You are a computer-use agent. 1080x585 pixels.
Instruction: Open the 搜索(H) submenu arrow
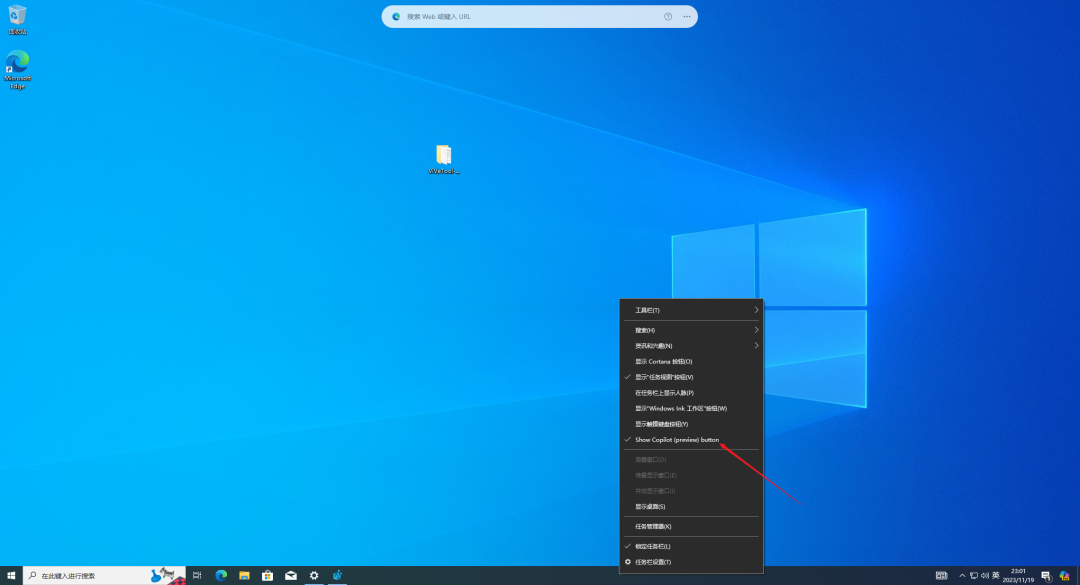(756, 330)
